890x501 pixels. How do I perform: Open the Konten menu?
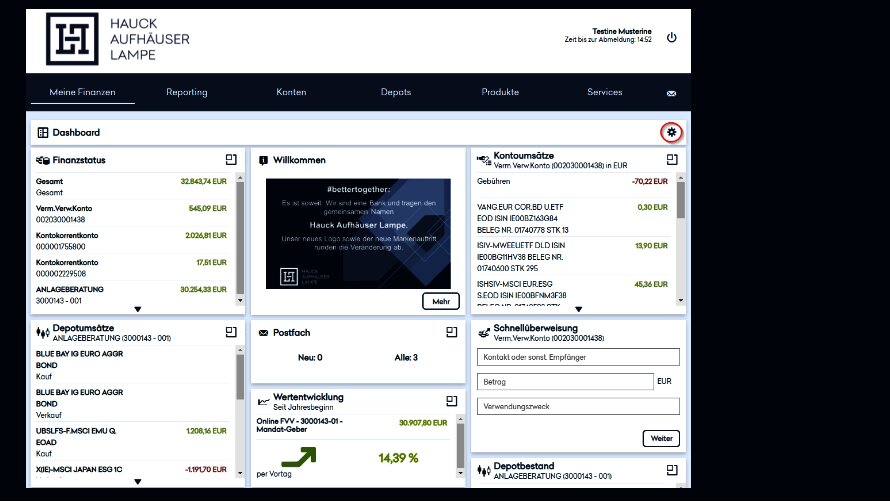click(291, 92)
